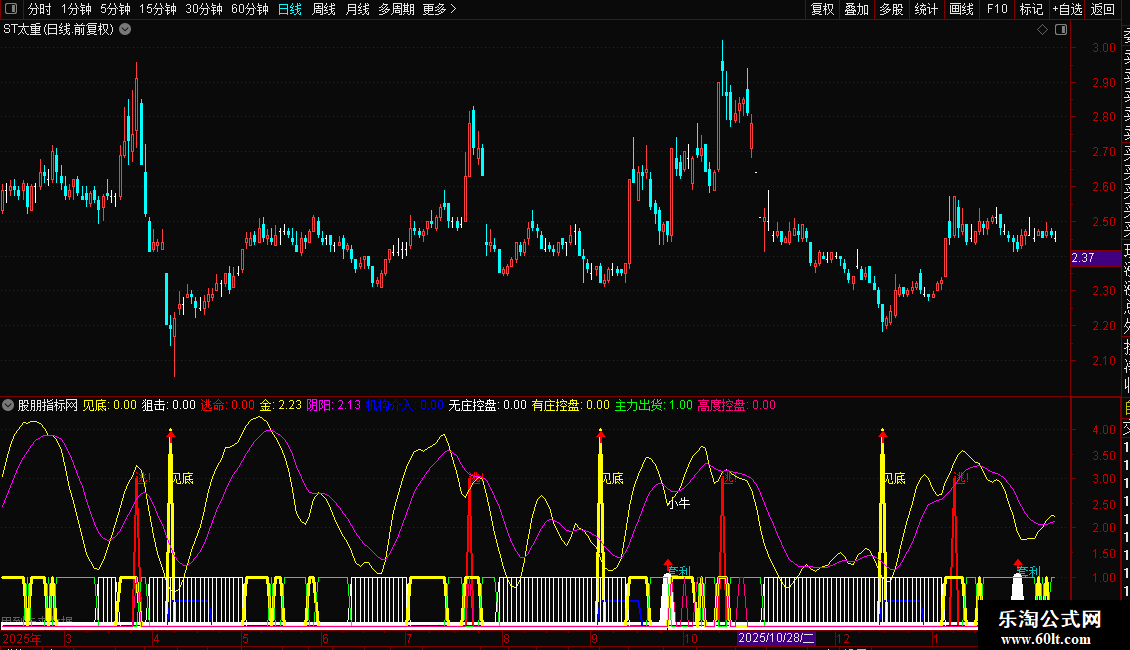Click the 有庄控盘: 0.00 indicator value
Viewport: 1130px width, 650px height.
click(x=571, y=405)
